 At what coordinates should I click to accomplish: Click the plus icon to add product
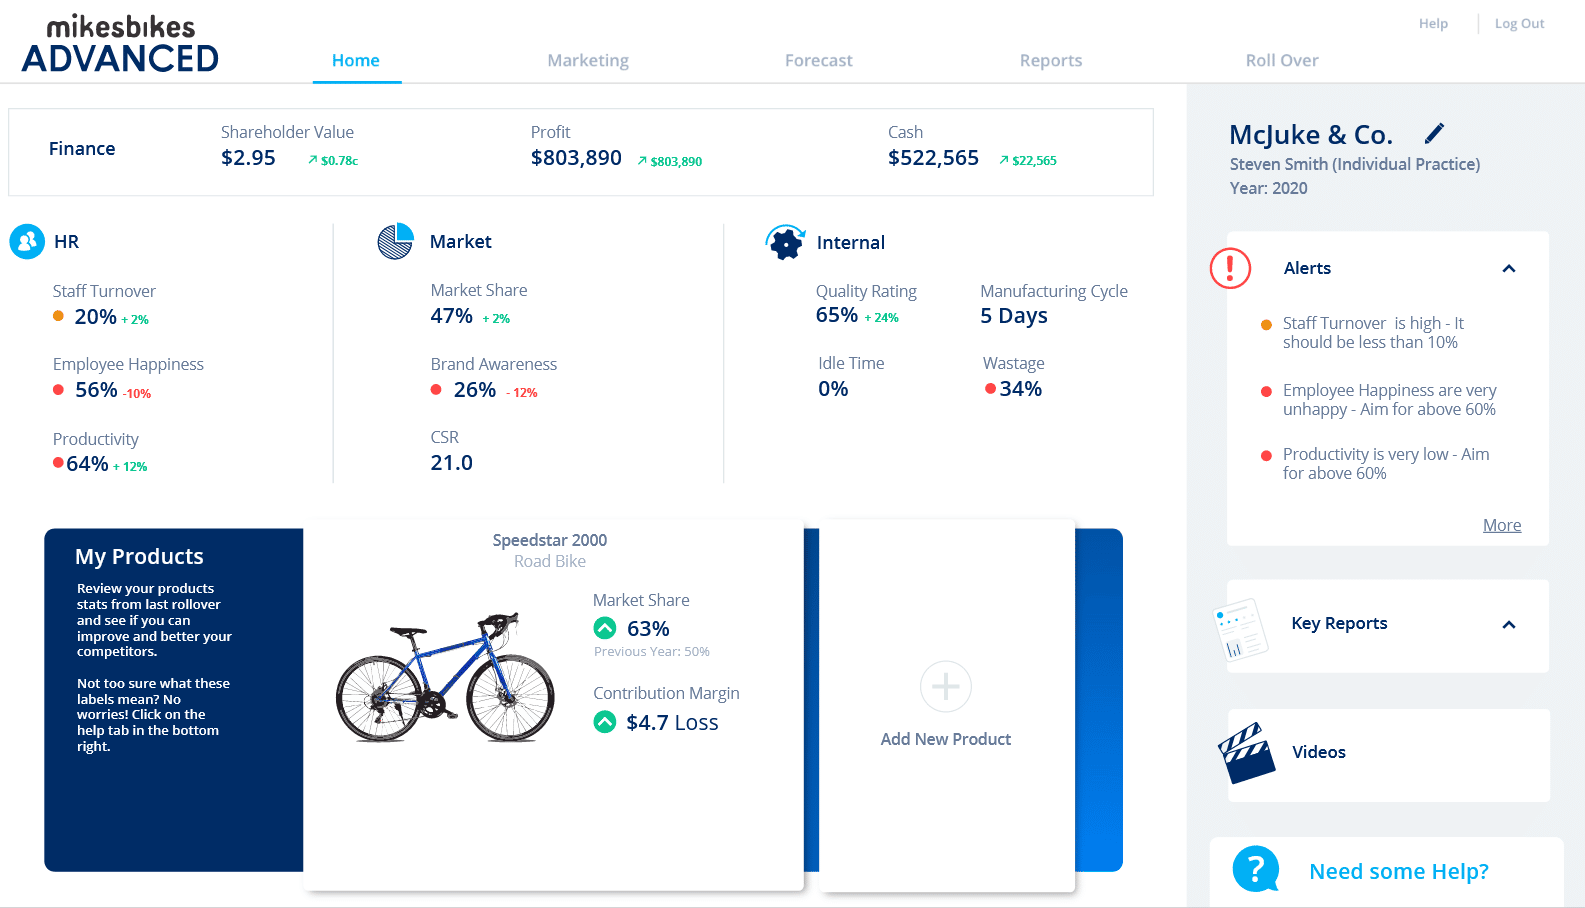945,686
